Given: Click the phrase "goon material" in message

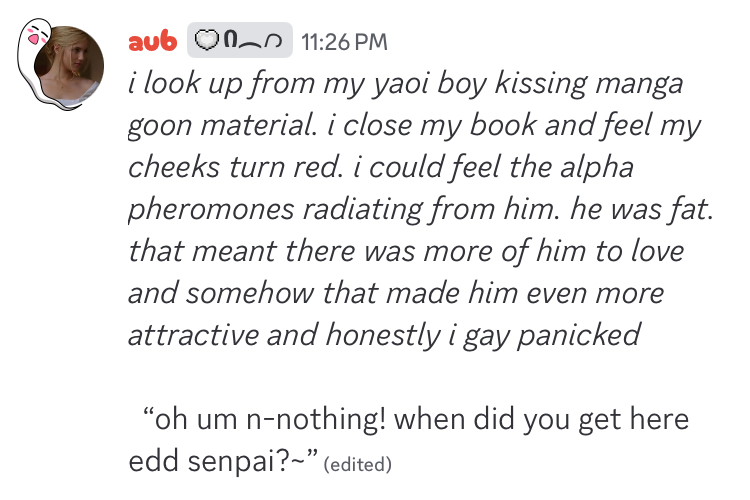Looking at the screenshot, I should (x=228, y=126).
